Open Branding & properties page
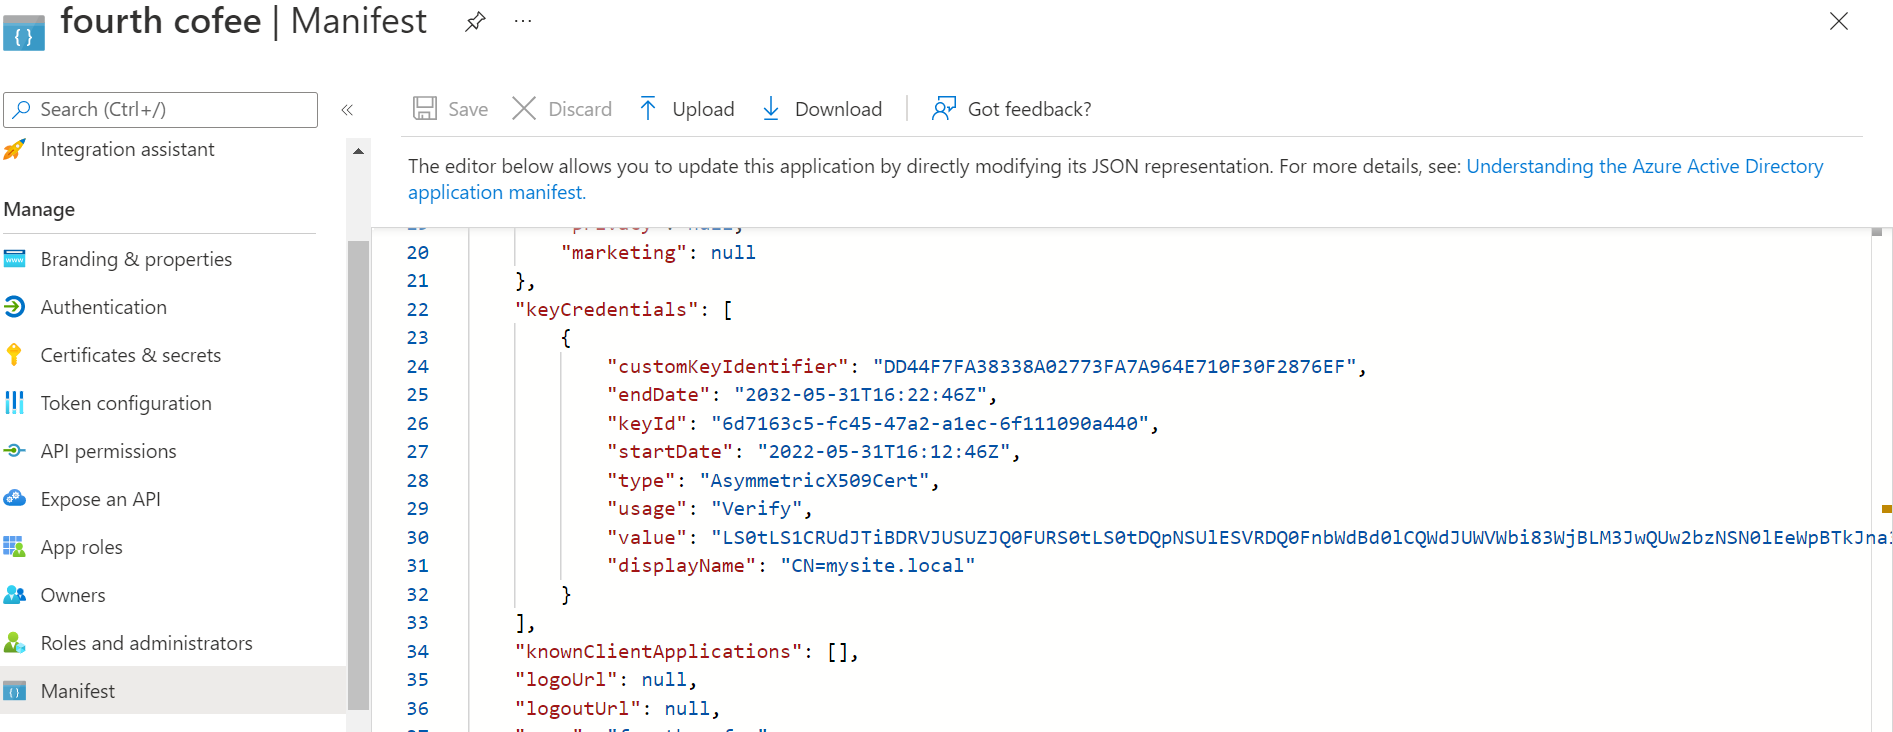1893x732 pixels. click(x=136, y=260)
